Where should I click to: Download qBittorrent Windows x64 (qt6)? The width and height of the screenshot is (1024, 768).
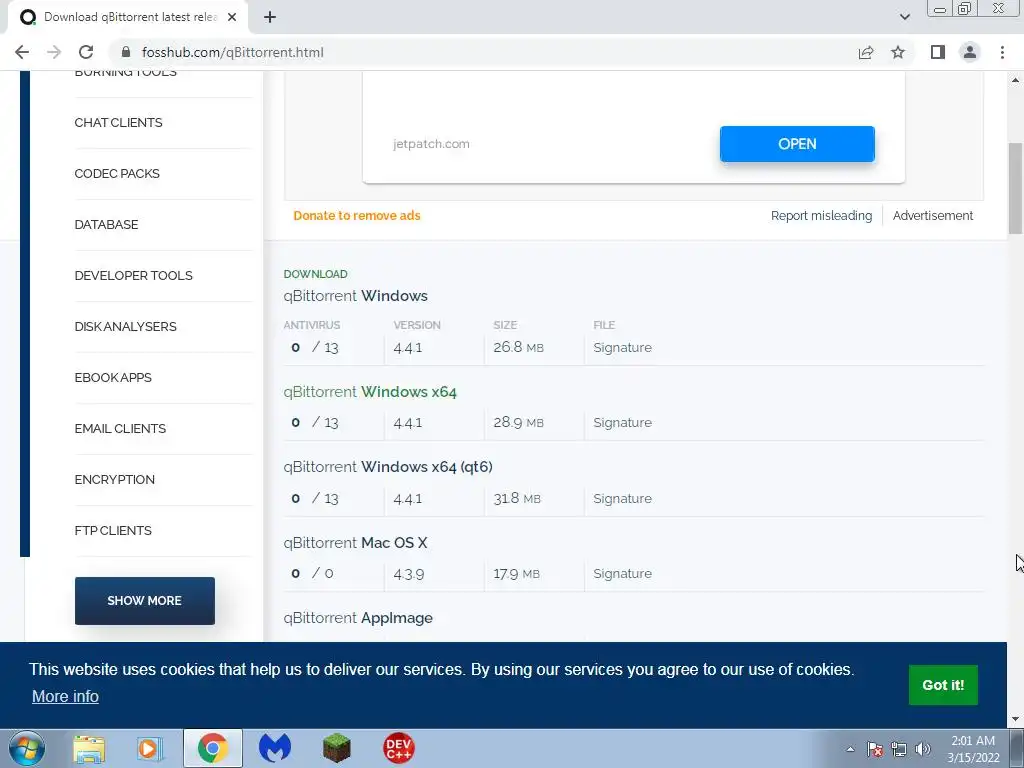(x=388, y=467)
